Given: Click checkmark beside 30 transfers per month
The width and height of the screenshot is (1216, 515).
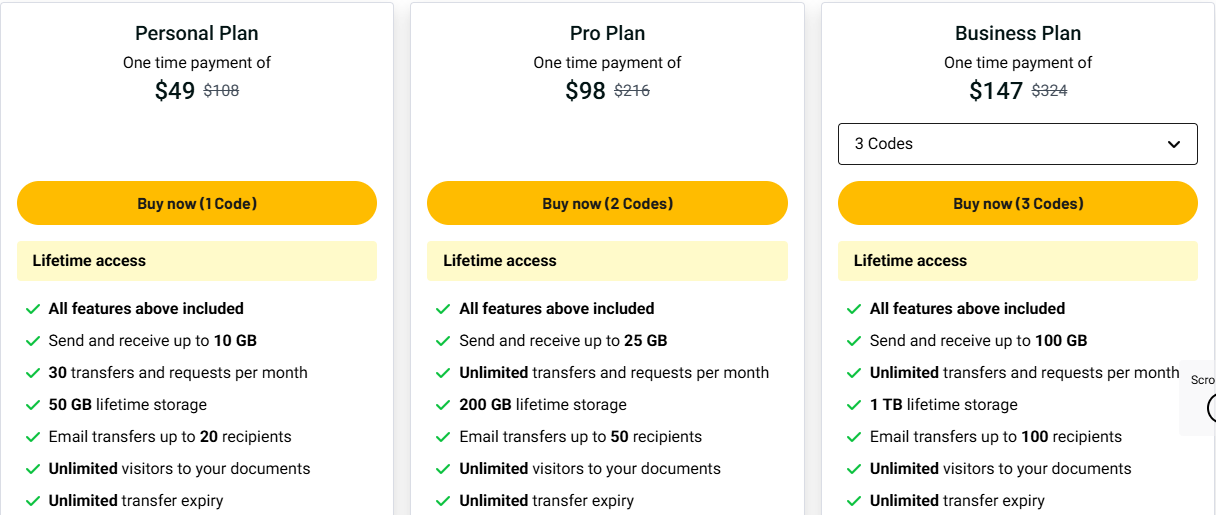Looking at the screenshot, I should (x=33, y=373).
